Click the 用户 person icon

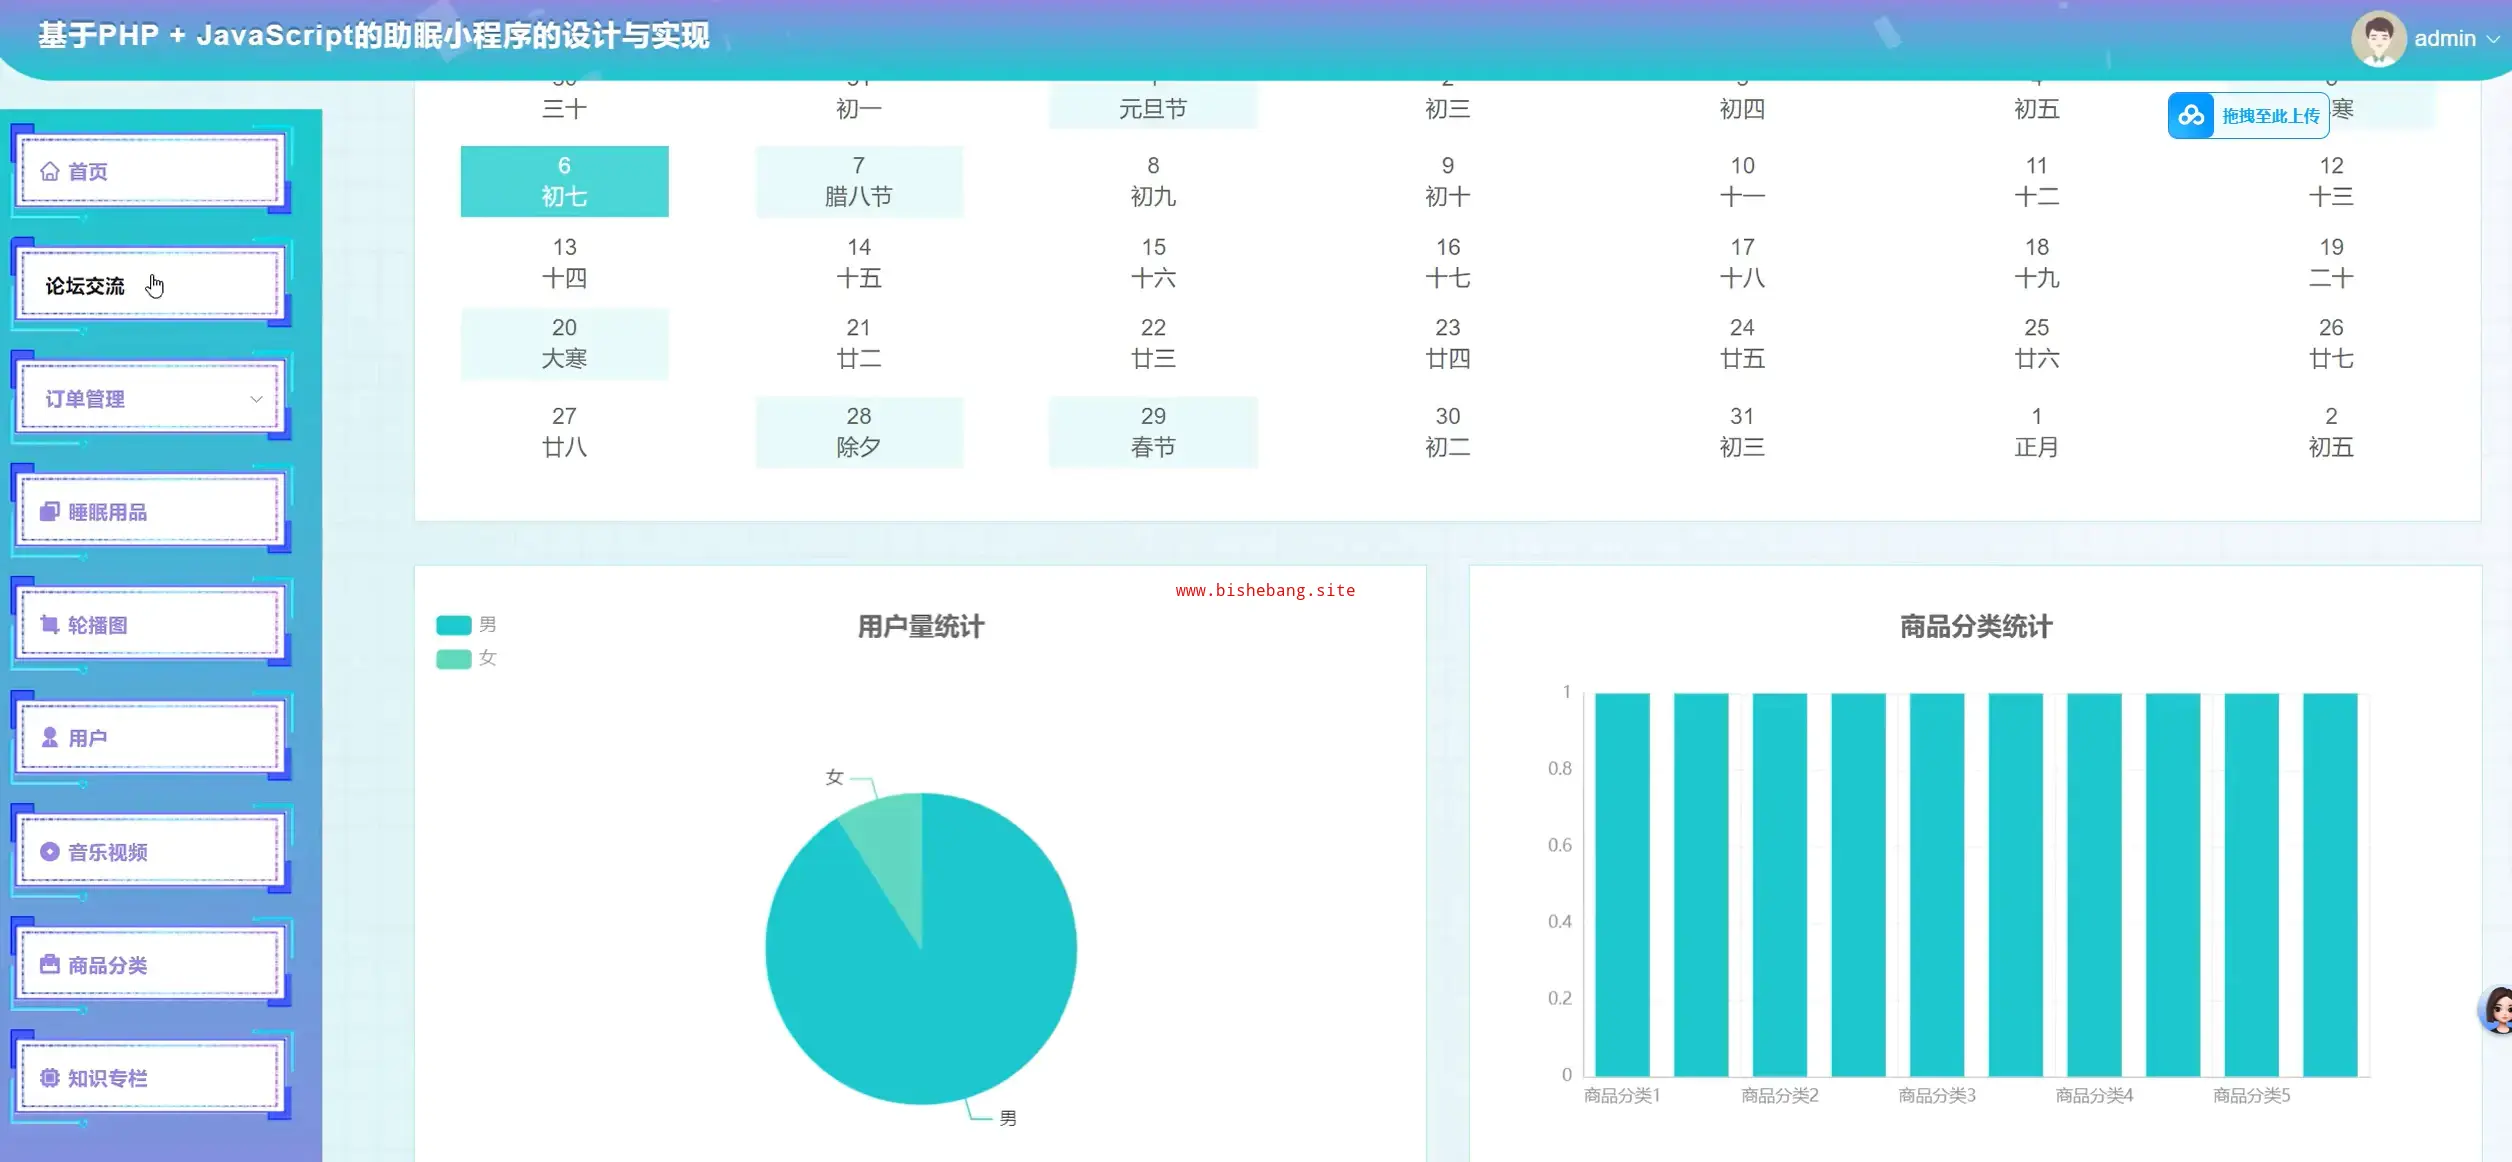[x=49, y=738]
